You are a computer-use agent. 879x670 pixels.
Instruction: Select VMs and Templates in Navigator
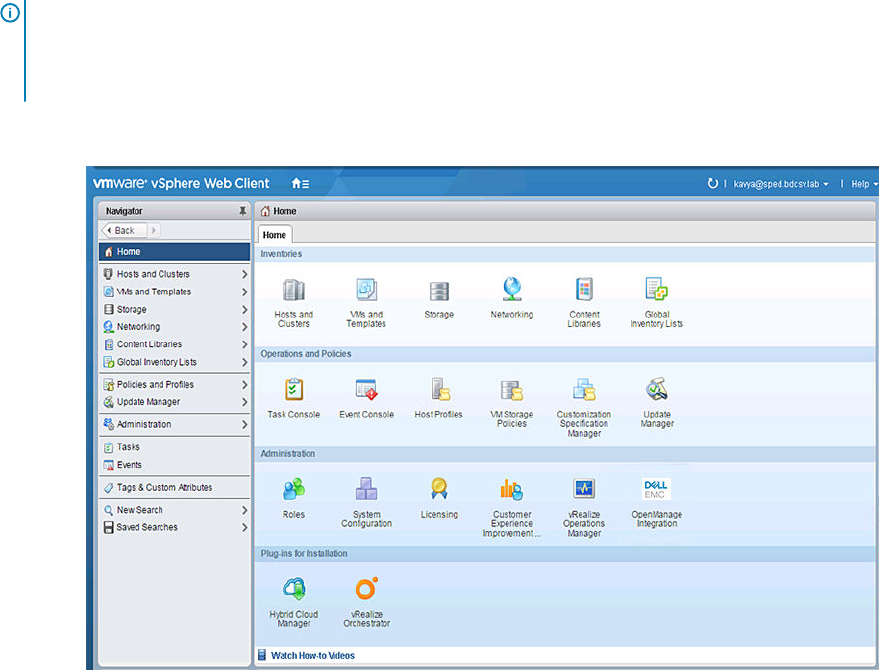coord(174,292)
